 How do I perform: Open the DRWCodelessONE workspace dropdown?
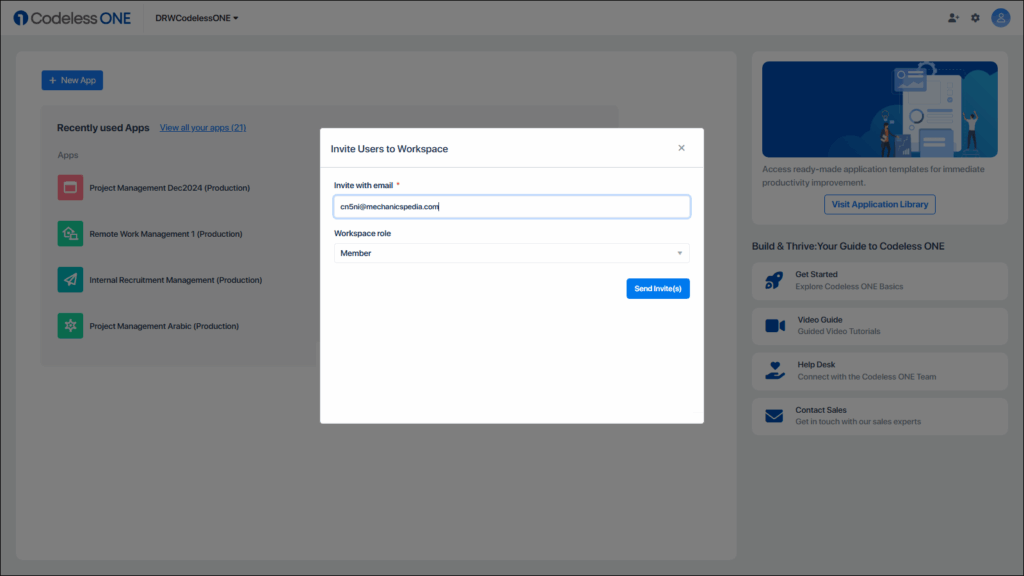click(x=197, y=18)
